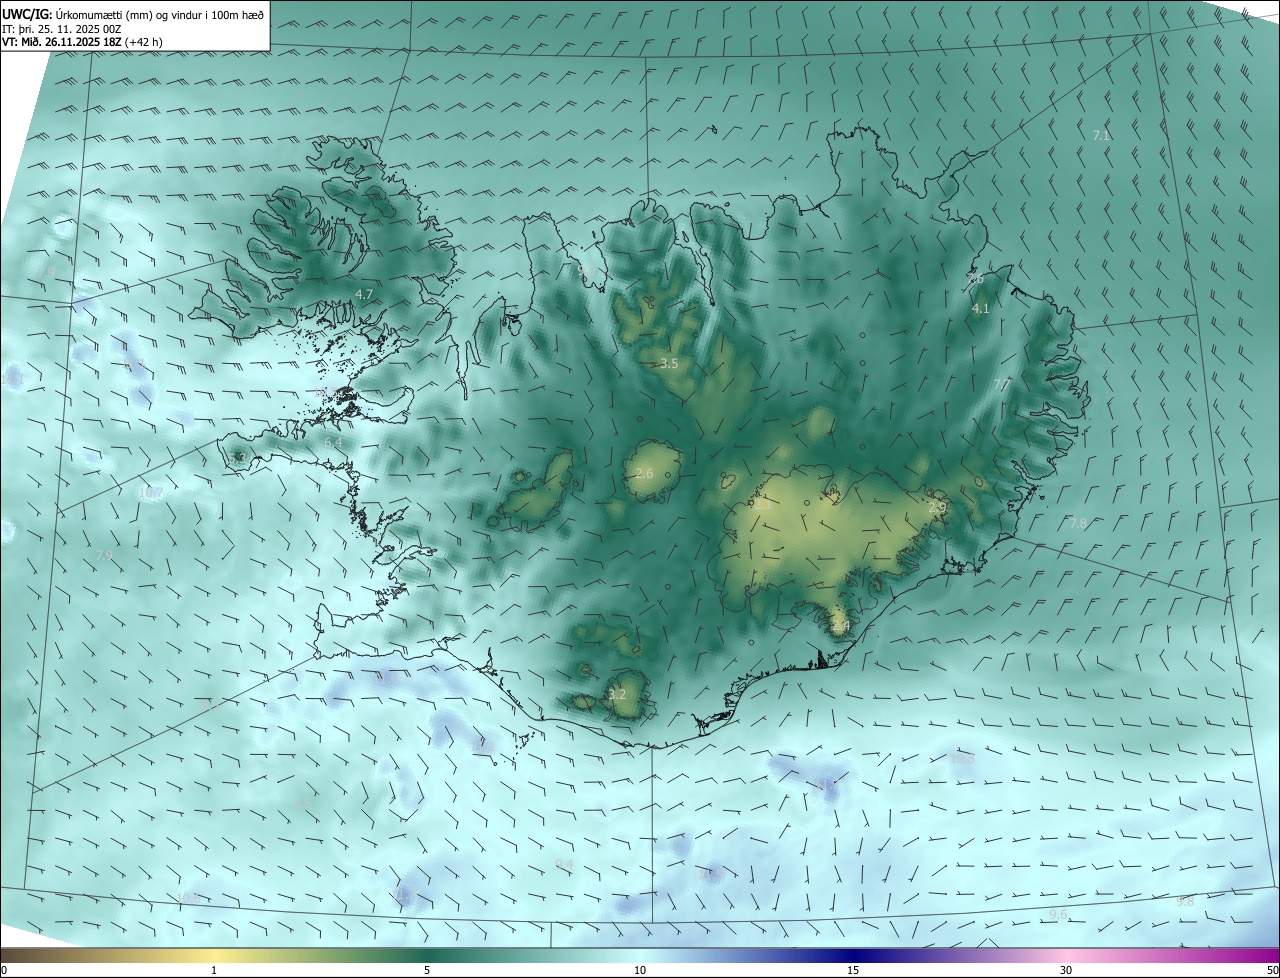Click the 2.9 label east of Vatnajökull
Screen dimensions: 1280x978
937,508
